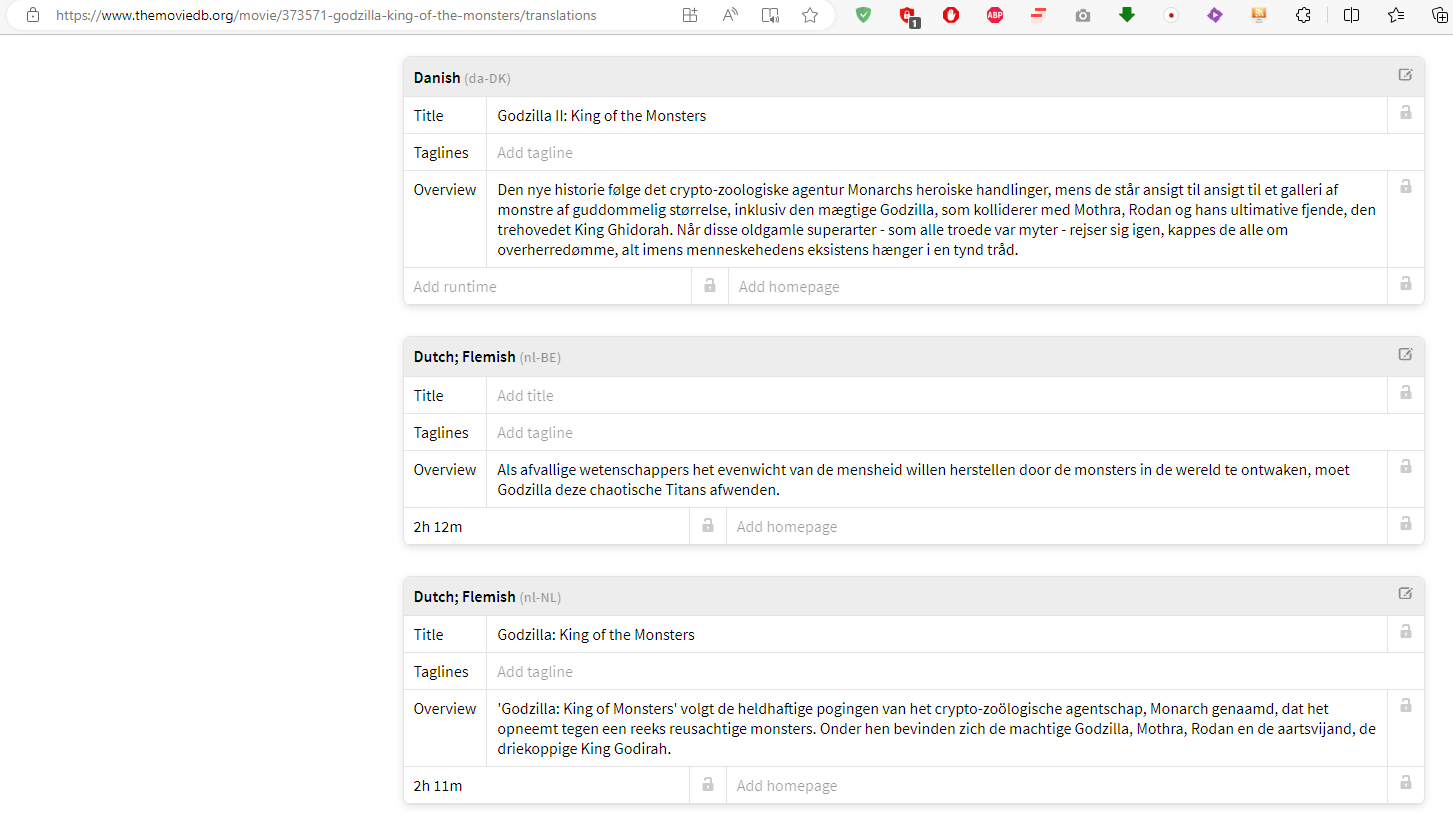Edit the Dutch nl-BE translation

(x=1406, y=354)
